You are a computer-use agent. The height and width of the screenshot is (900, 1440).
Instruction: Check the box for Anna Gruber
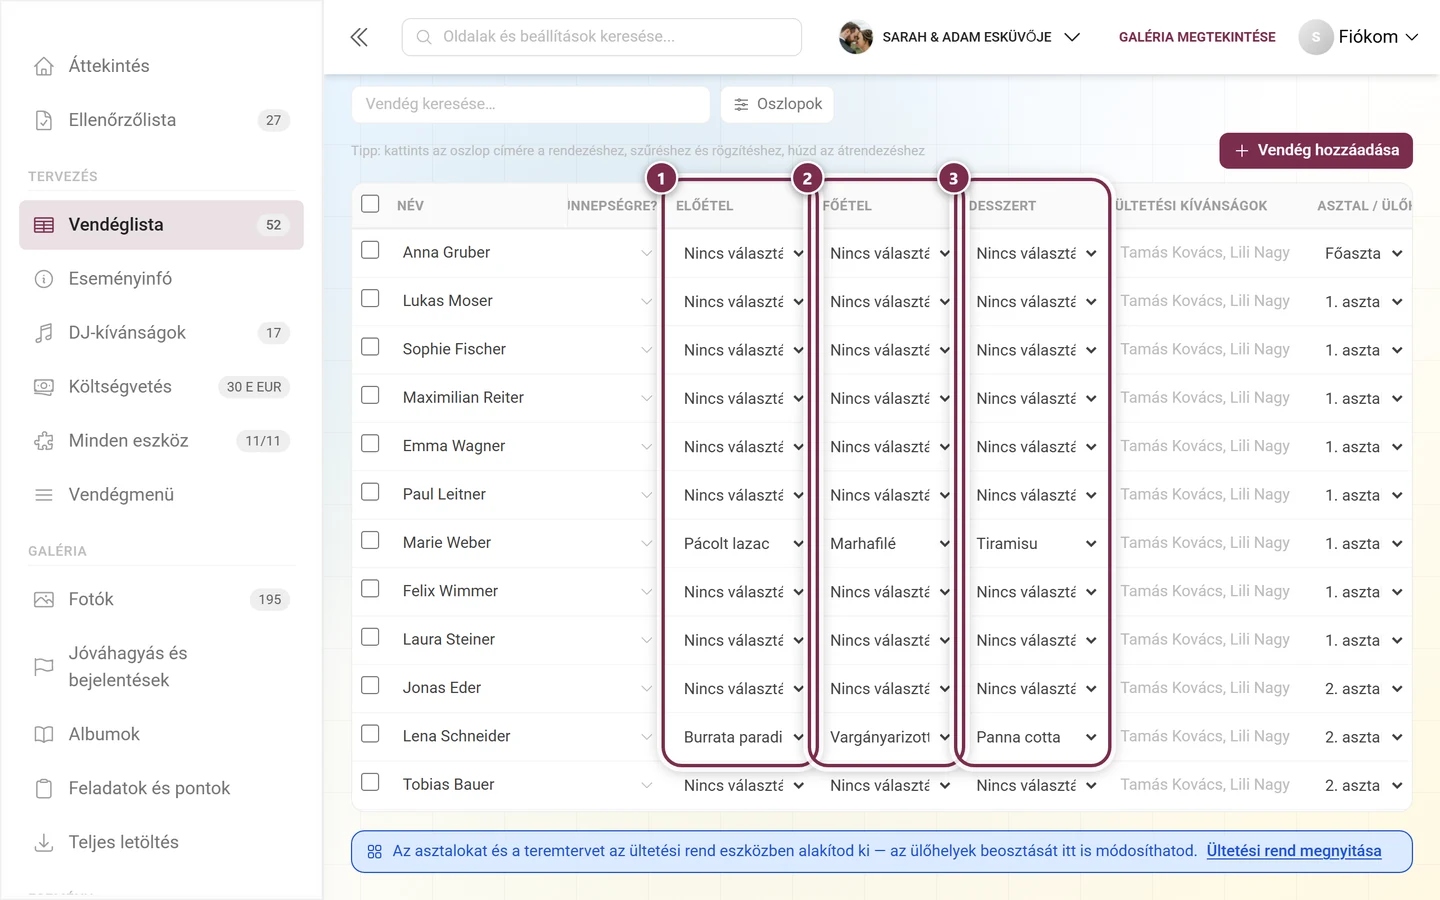click(370, 250)
